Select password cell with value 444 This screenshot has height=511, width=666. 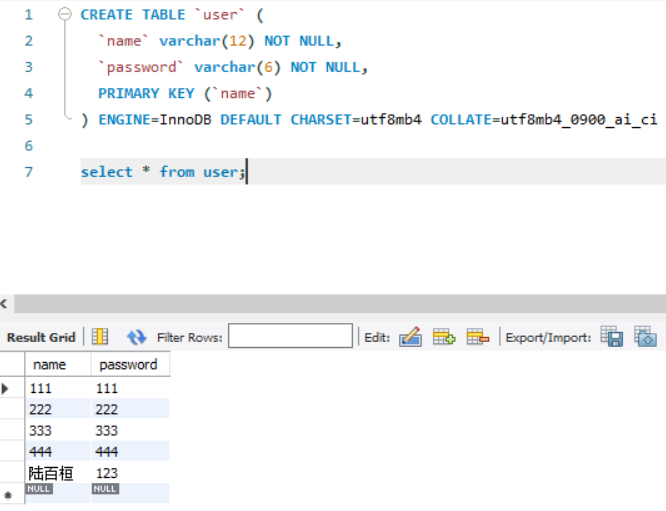point(130,451)
